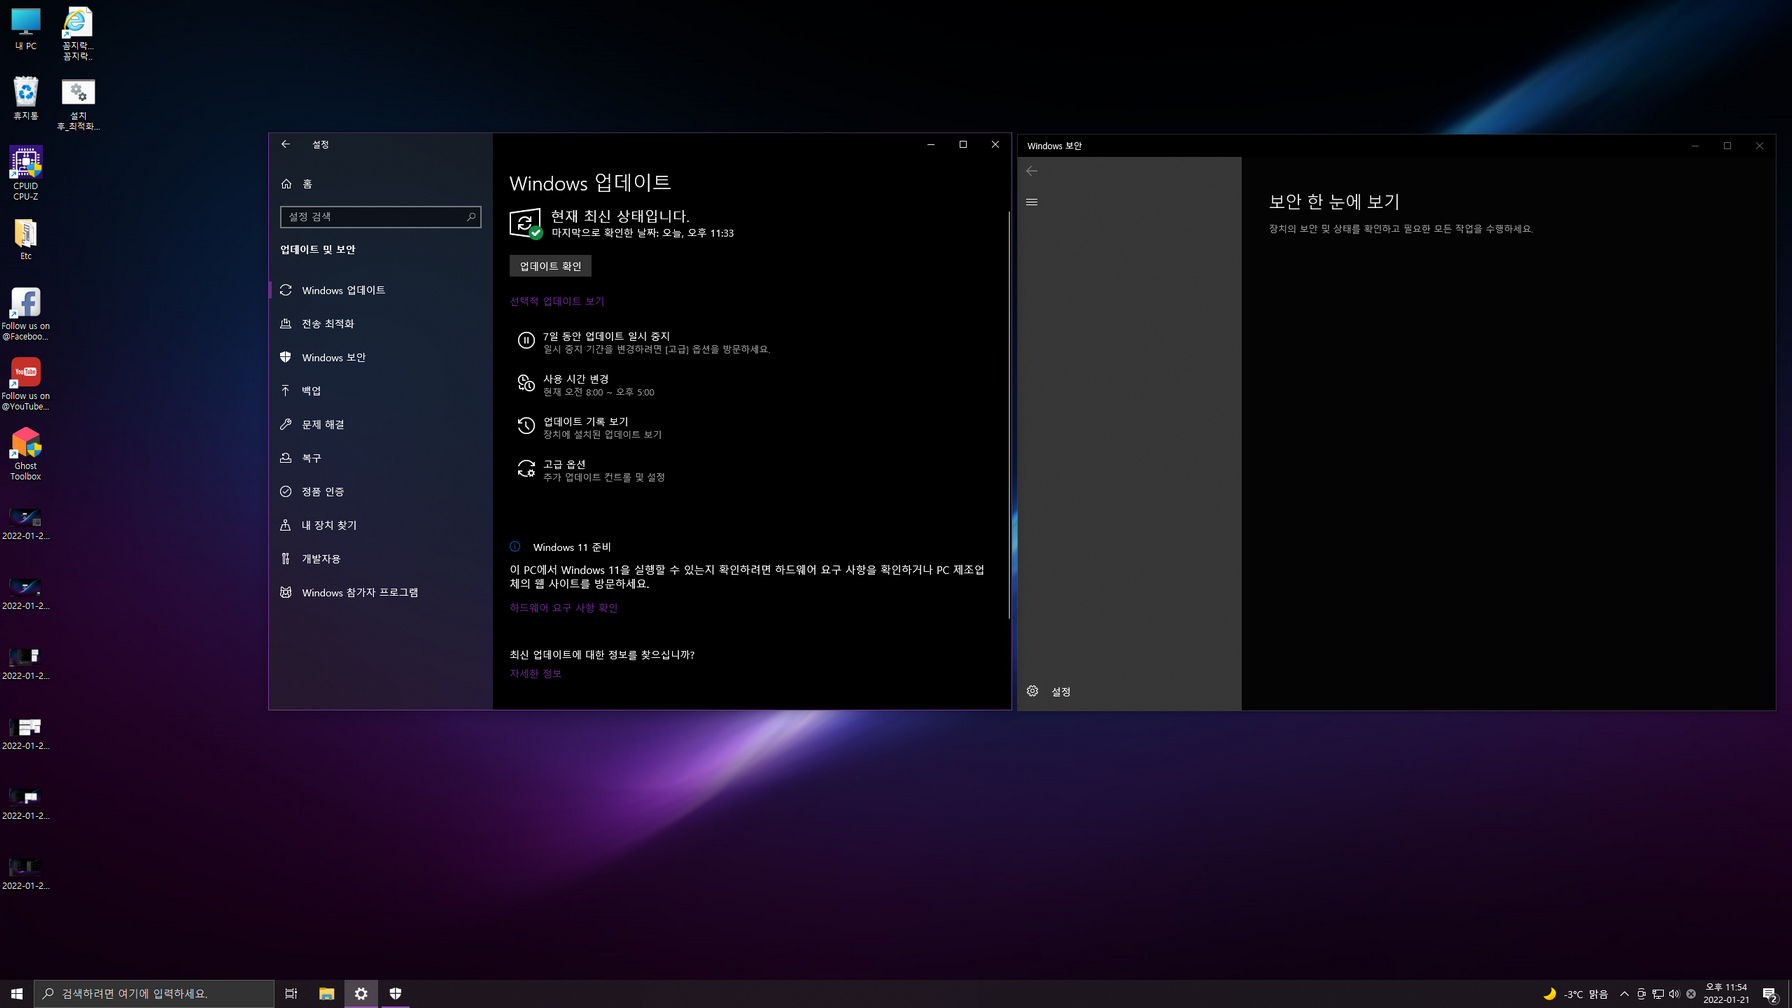Viewport: 1792px width, 1008px height.
Task: Open Task View on taskbar
Action: 291,993
